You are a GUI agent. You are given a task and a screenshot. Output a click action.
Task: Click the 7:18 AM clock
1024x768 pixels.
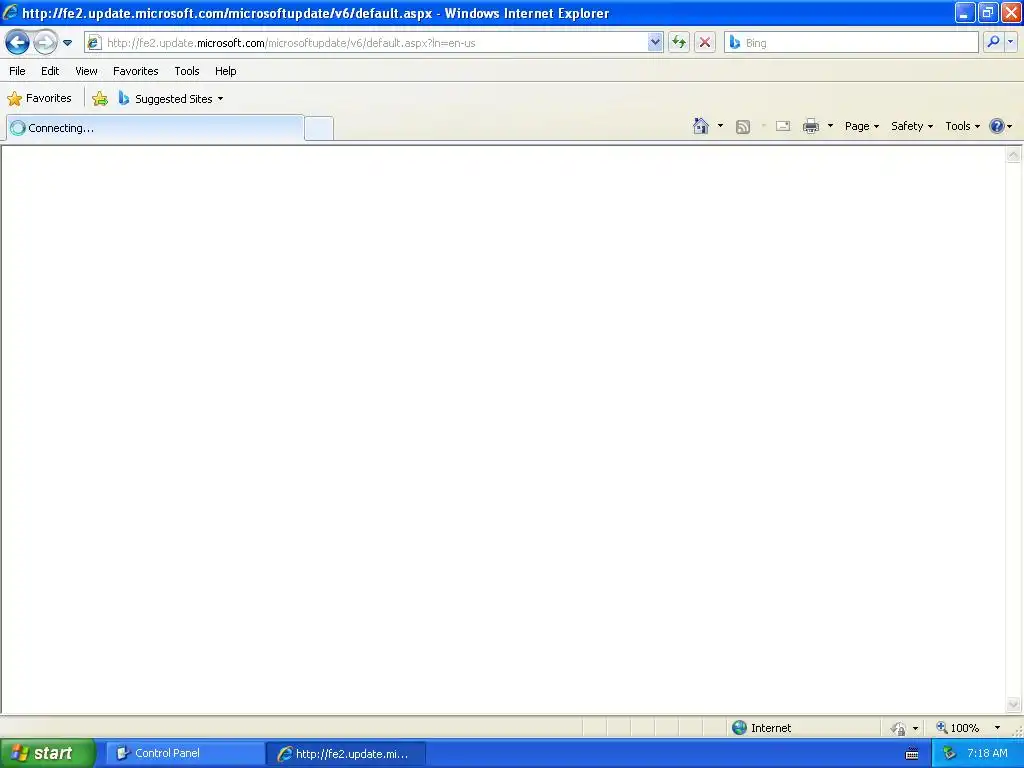pos(987,753)
